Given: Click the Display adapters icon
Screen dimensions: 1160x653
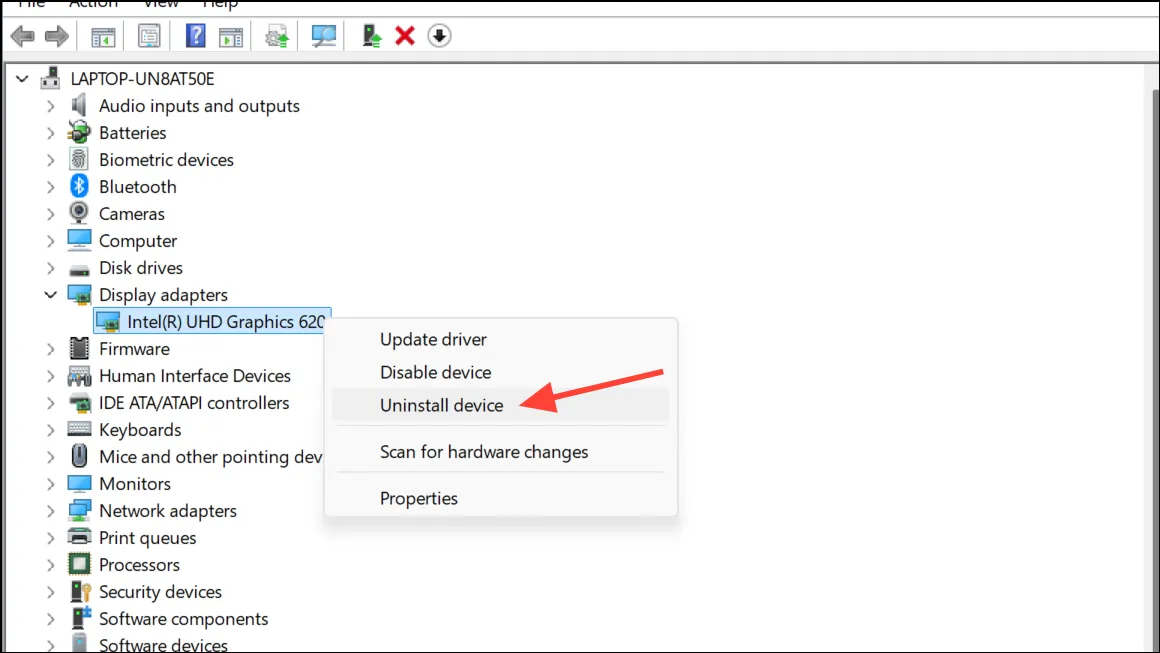Looking at the screenshot, I should tap(79, 294).
